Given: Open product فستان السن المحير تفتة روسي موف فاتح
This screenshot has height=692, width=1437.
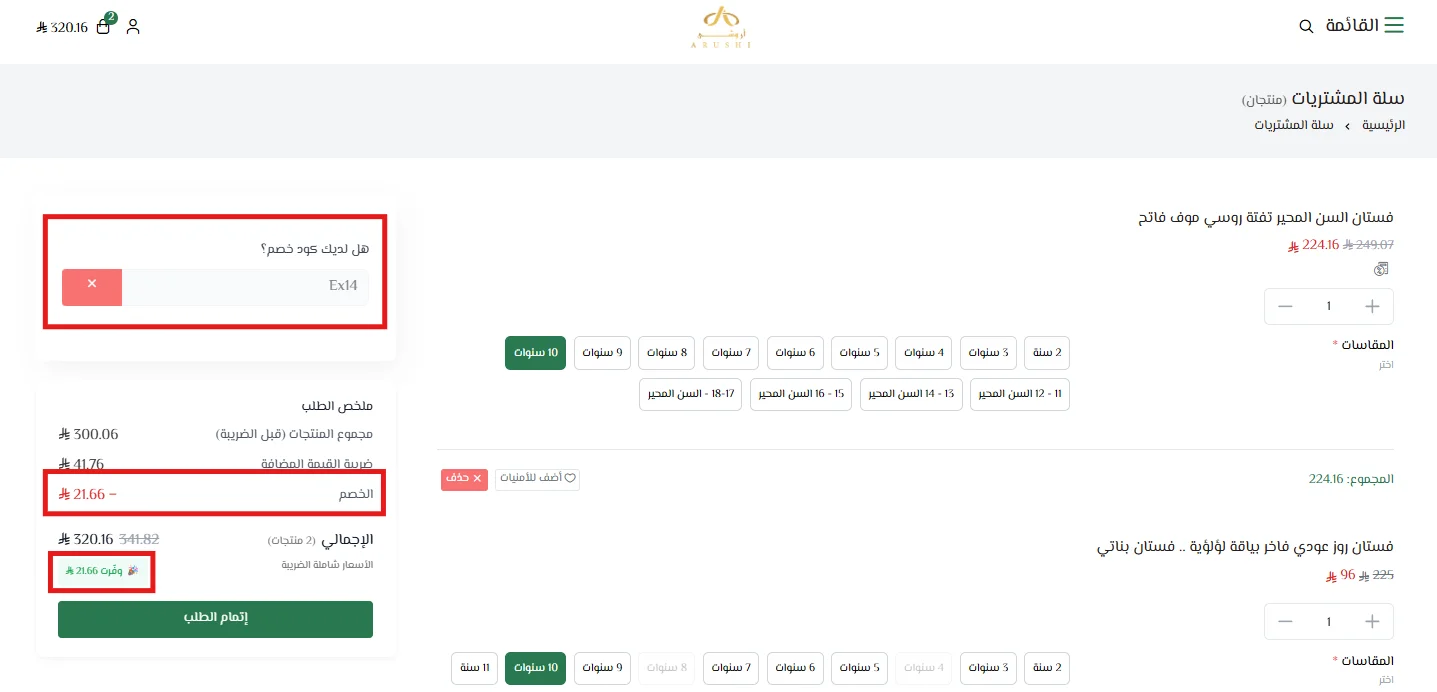Looking at the screenshot, I should pos(1266,217).
